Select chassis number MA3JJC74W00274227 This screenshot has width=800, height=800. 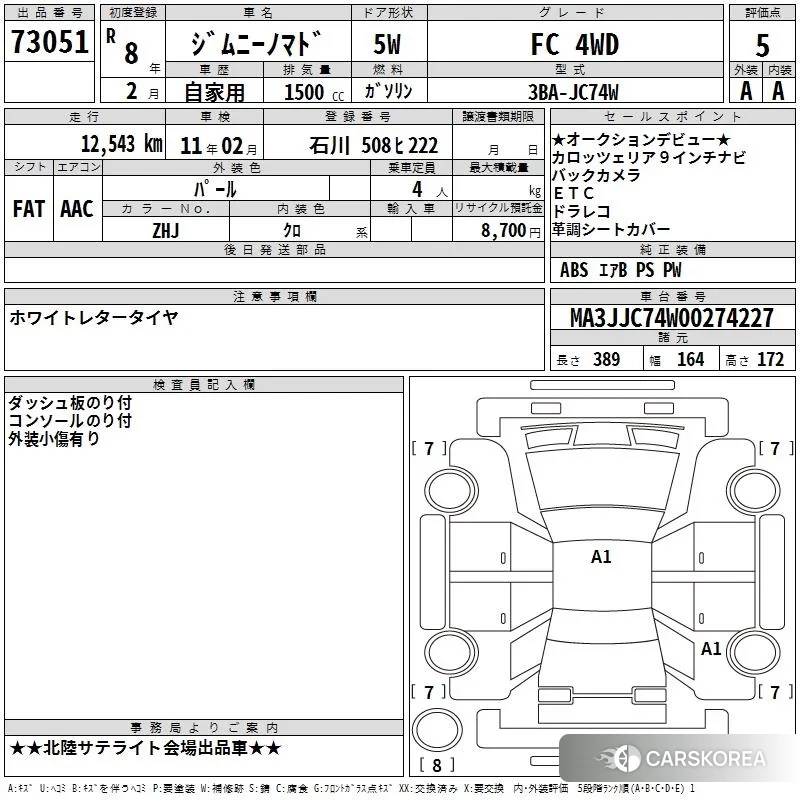672,318
